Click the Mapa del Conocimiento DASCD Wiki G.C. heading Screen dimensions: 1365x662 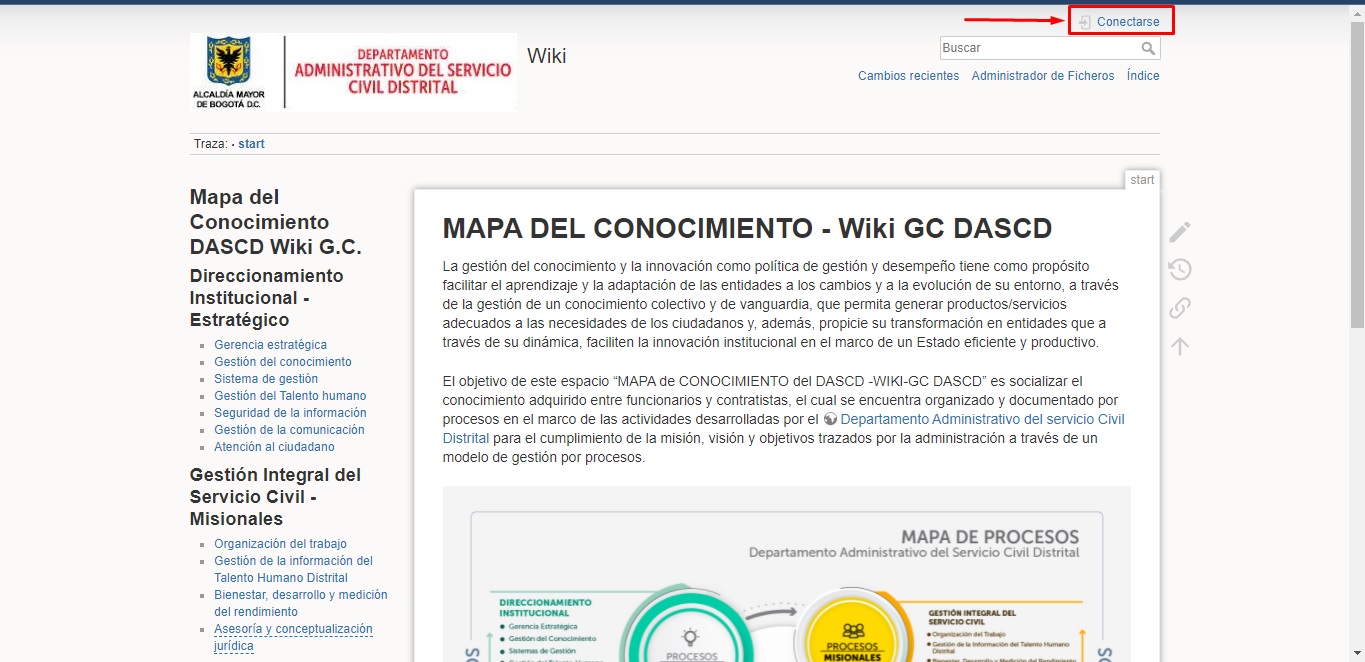pos(275,222)
